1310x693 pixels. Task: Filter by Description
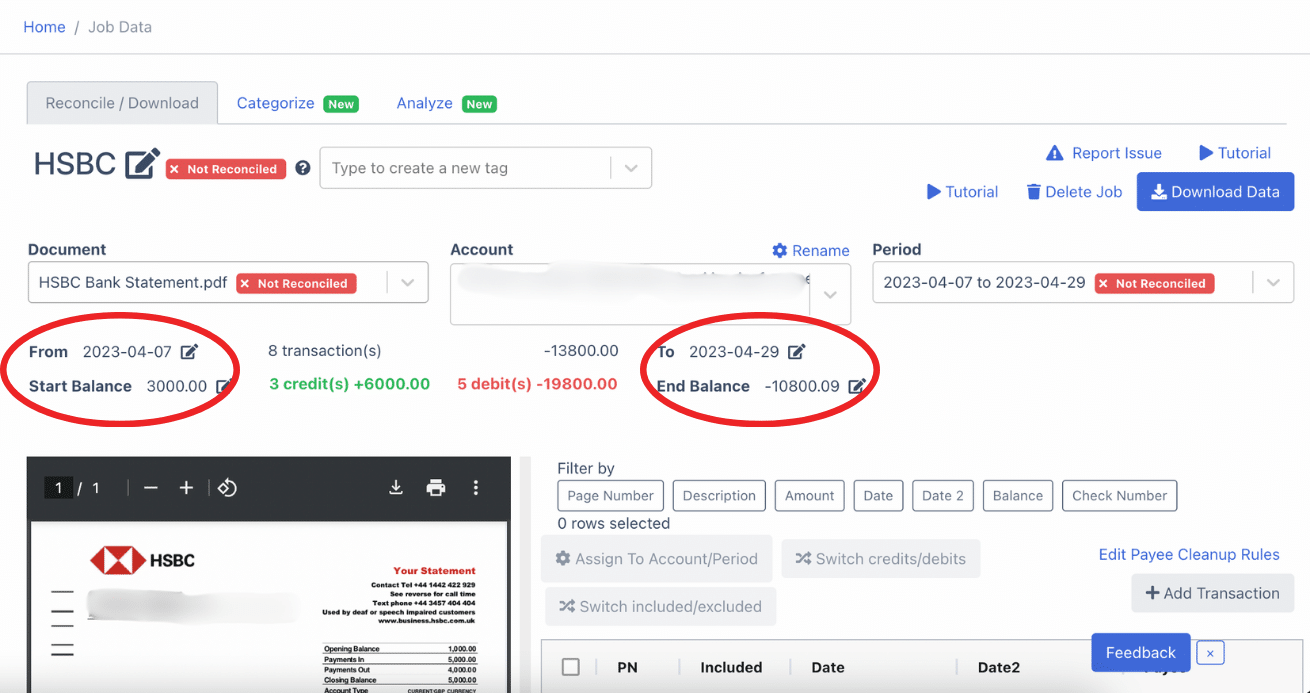pyautogui.click(x=719, y=496)
